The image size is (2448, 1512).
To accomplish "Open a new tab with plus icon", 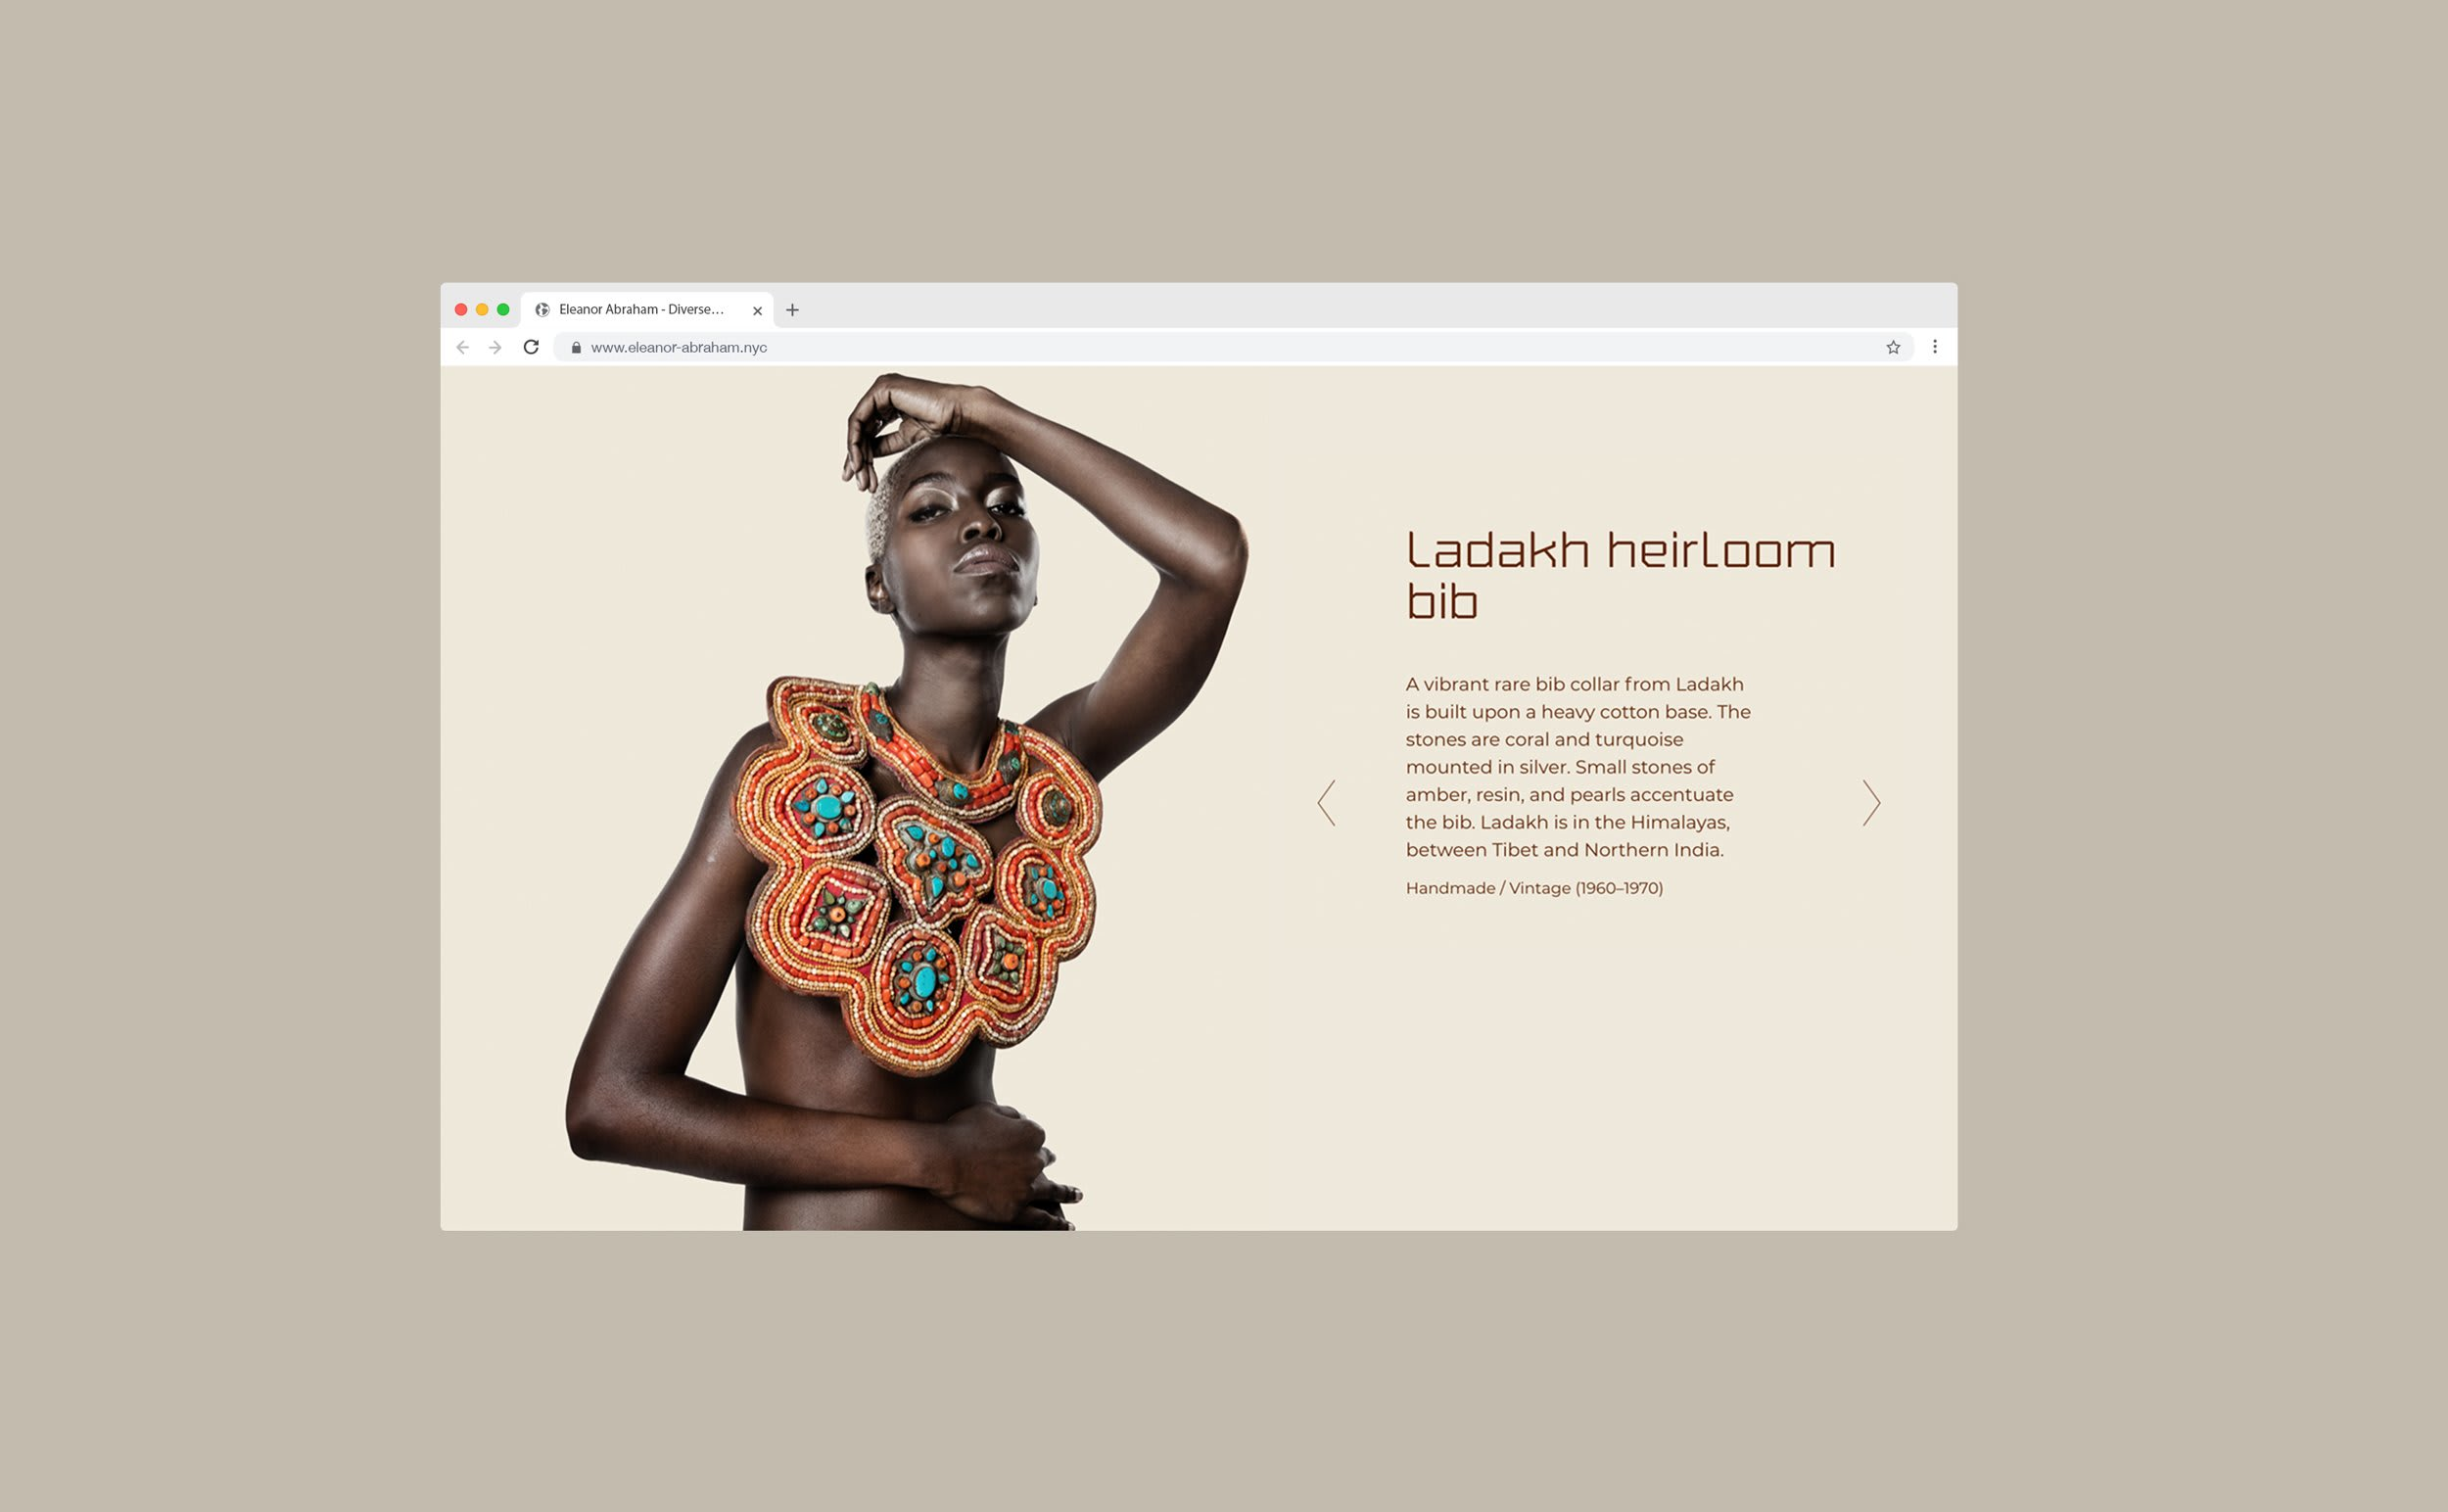I will tap(792, 310).
